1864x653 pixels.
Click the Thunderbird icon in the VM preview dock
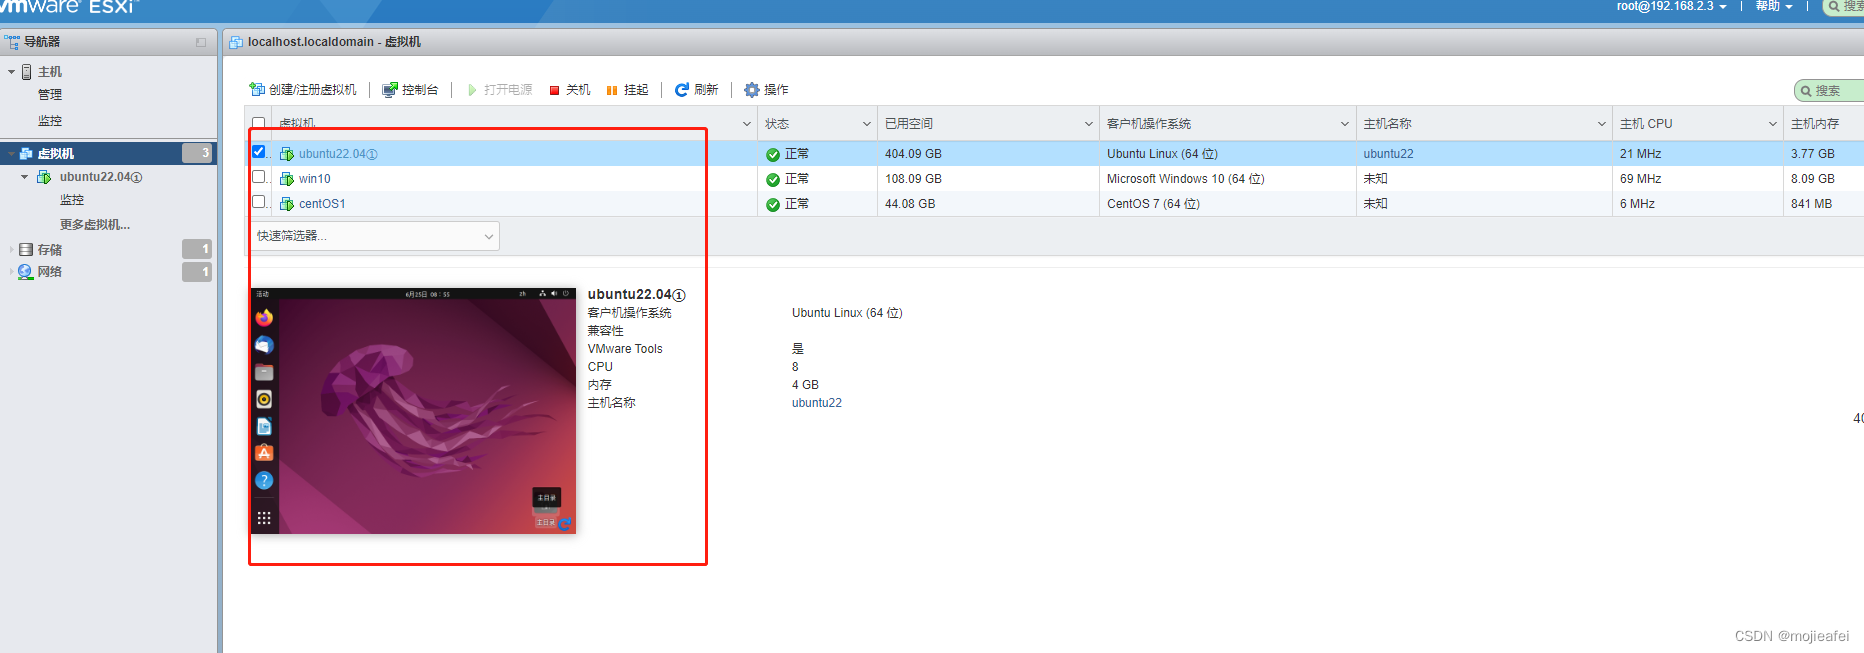point(264,345)
